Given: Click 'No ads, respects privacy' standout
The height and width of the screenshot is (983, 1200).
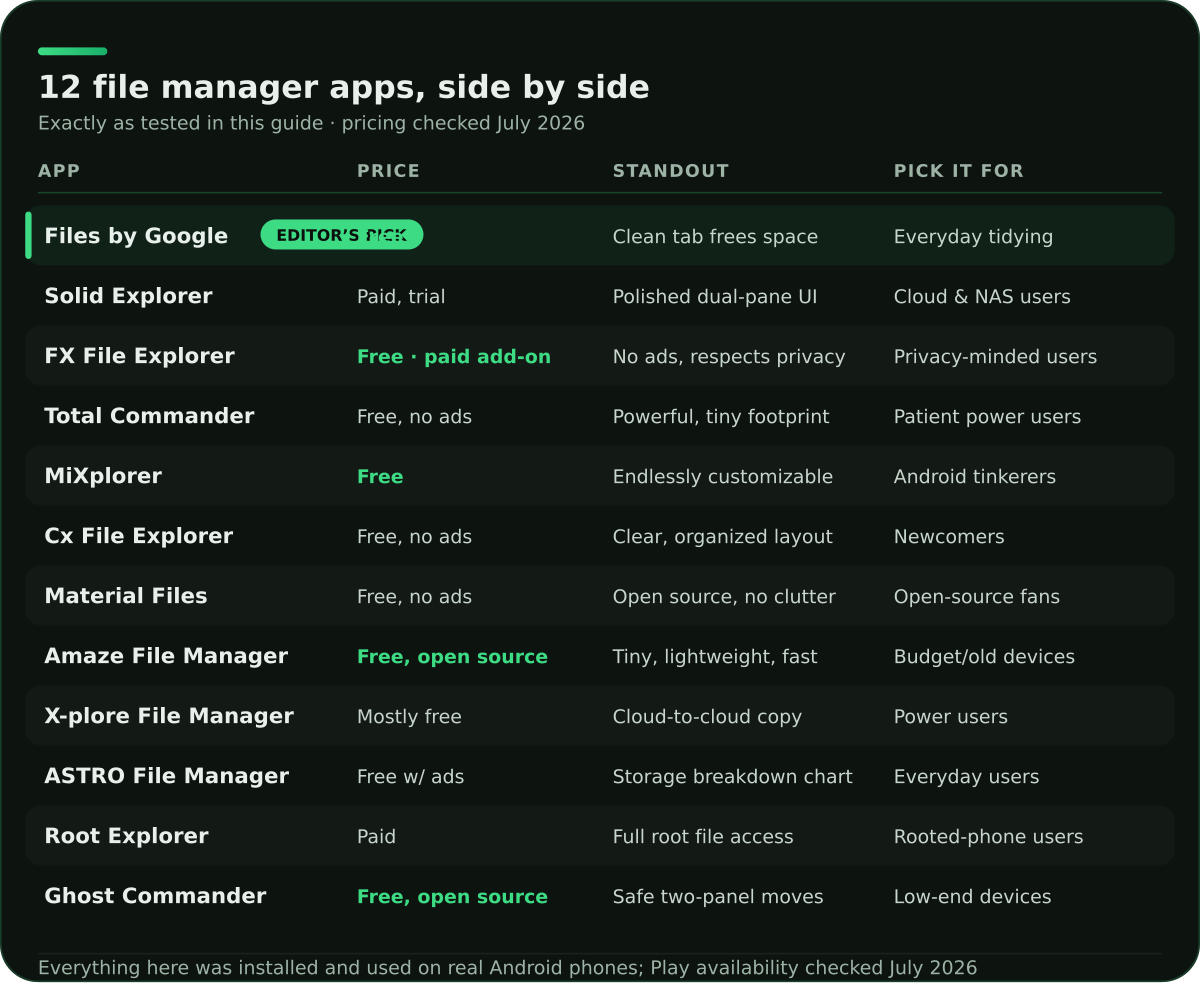Looking at the screenshot, I should 729,357.
